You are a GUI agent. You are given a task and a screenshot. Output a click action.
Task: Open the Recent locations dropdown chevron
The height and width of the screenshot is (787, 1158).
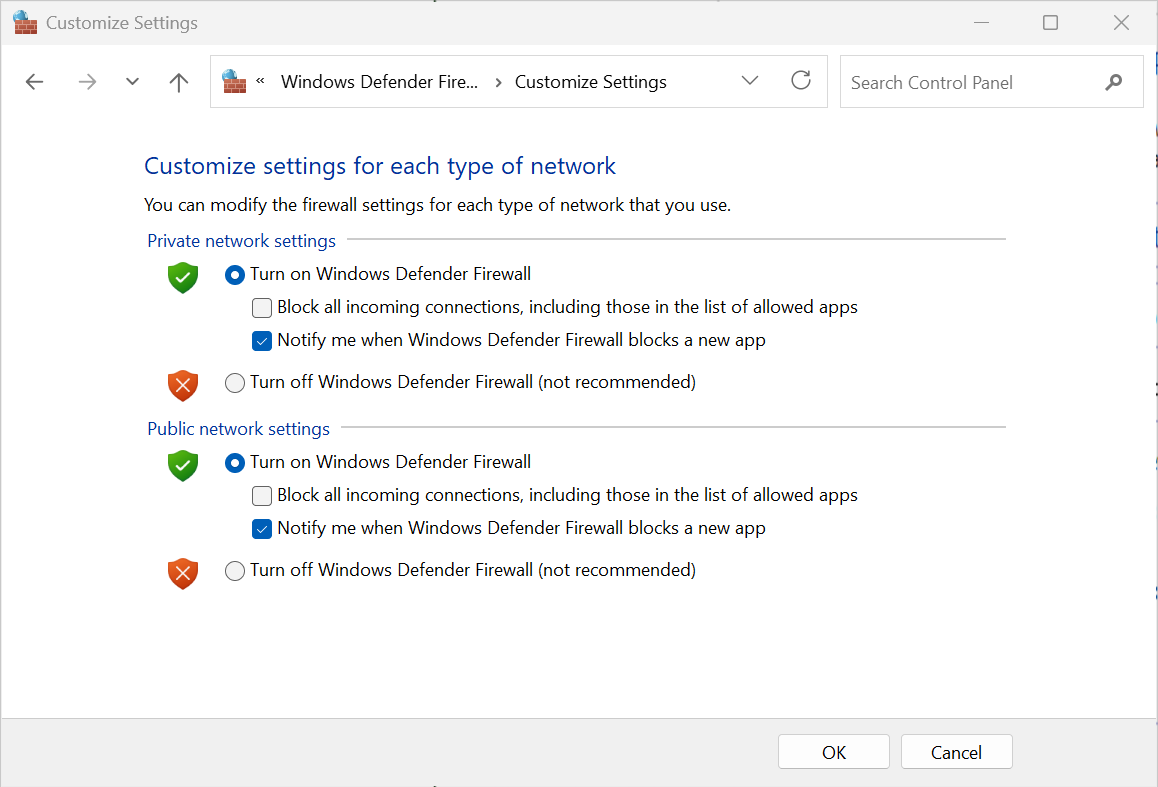tap(132, 82)
